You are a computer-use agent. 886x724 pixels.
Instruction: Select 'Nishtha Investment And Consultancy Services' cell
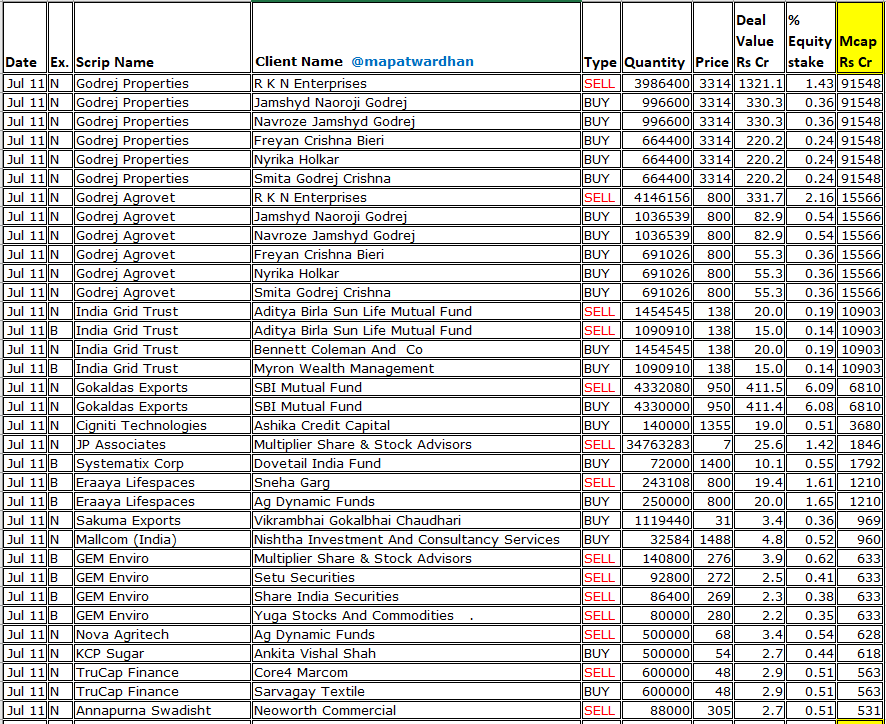(416, 540)
